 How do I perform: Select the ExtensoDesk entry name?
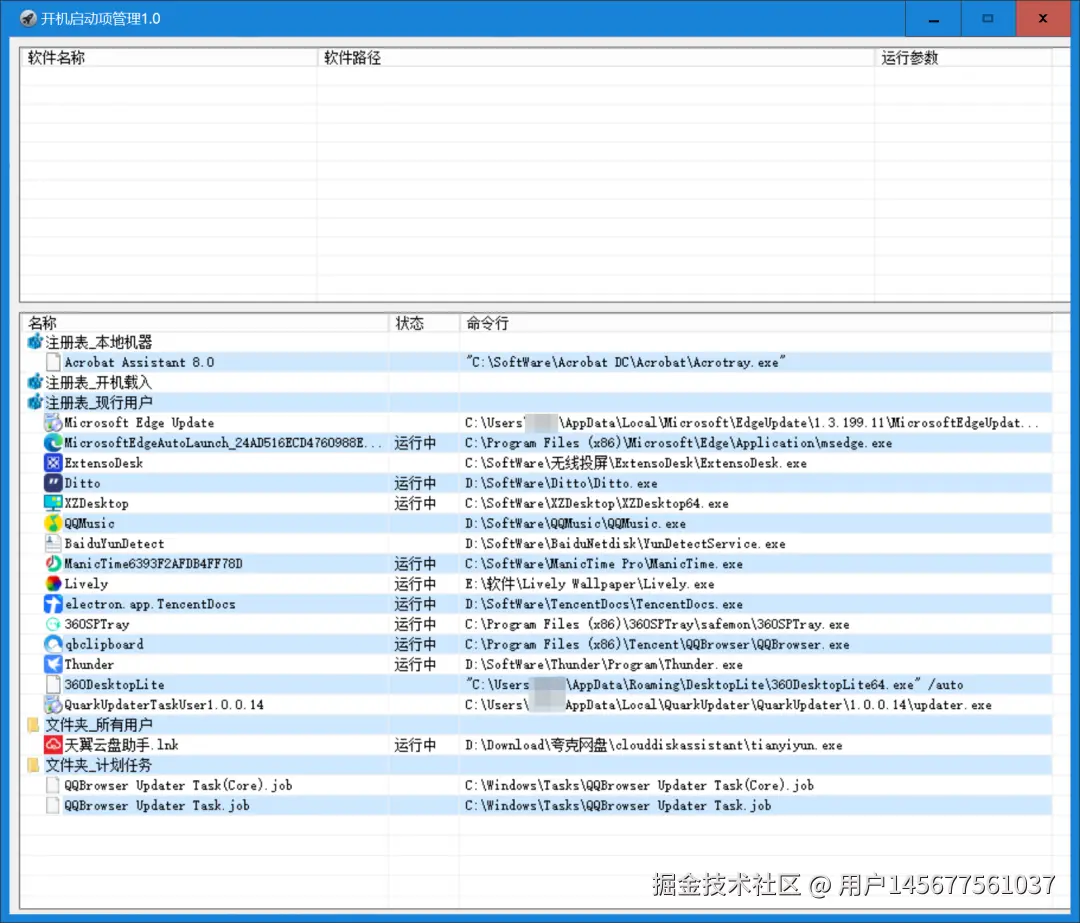coord(104,463)
